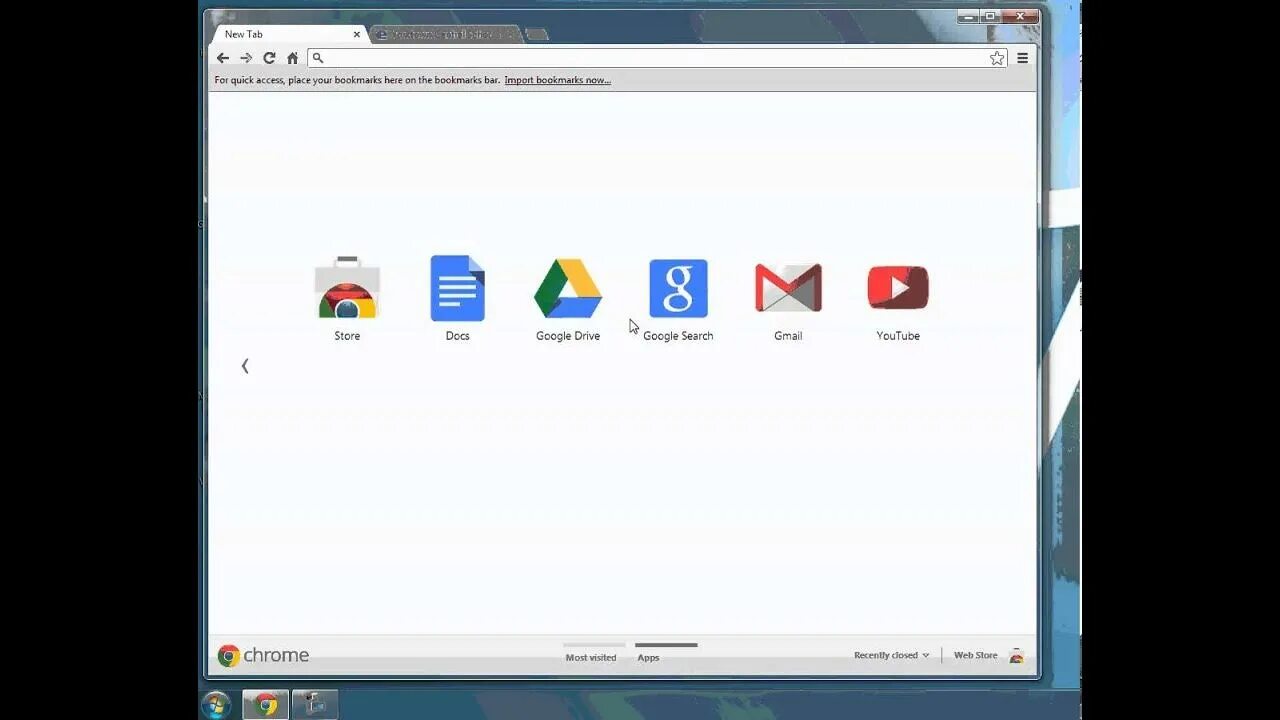Click Chrome in the taskbar

[x=265, y=704]
